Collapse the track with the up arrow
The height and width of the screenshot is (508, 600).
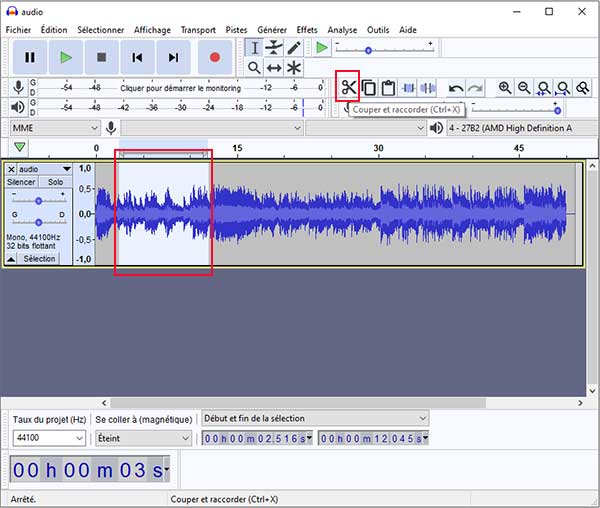[11, 259]
